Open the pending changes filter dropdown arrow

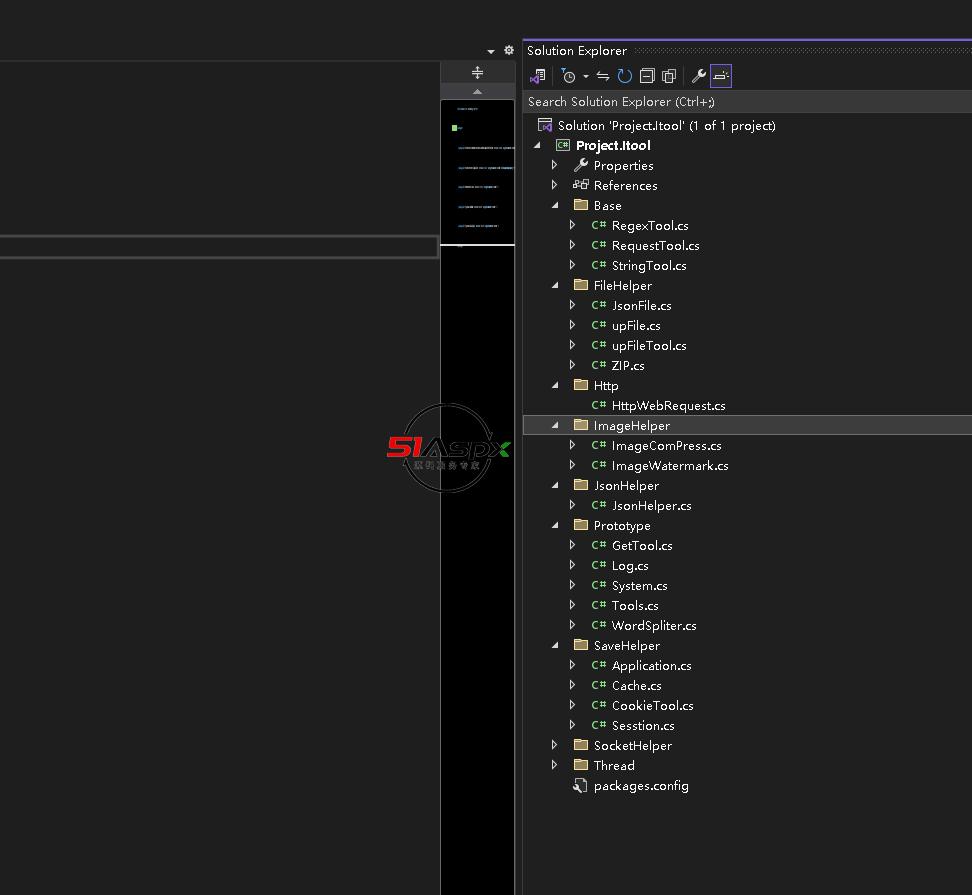click(x=585, y=77)
